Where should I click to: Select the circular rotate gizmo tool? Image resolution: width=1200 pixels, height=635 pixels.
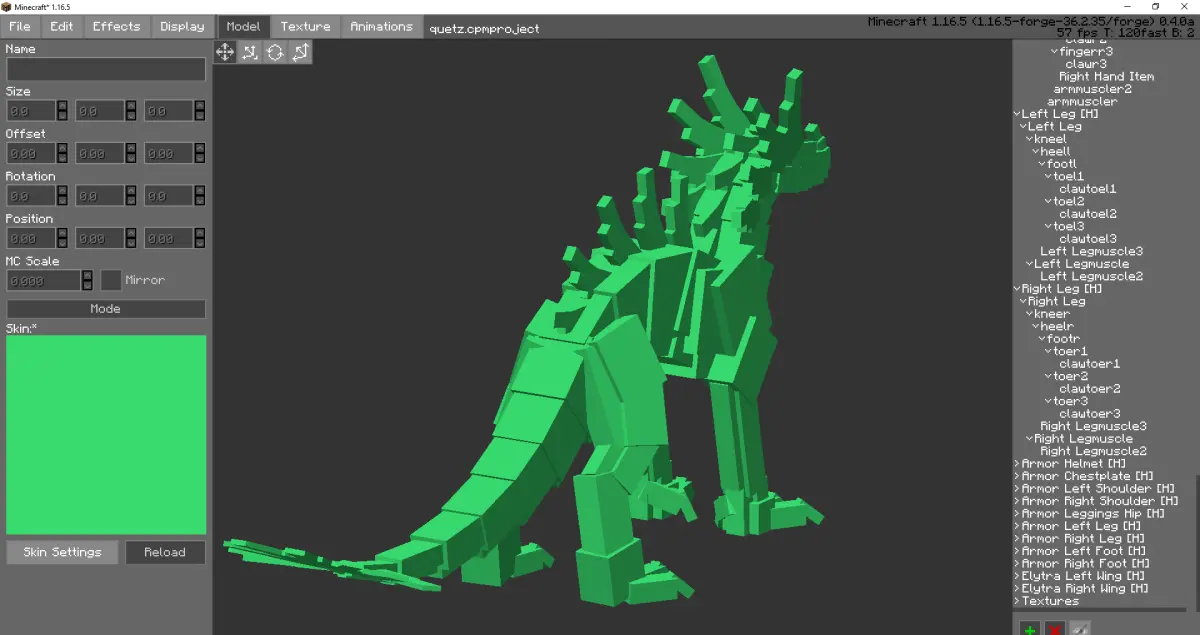(275, 52)
